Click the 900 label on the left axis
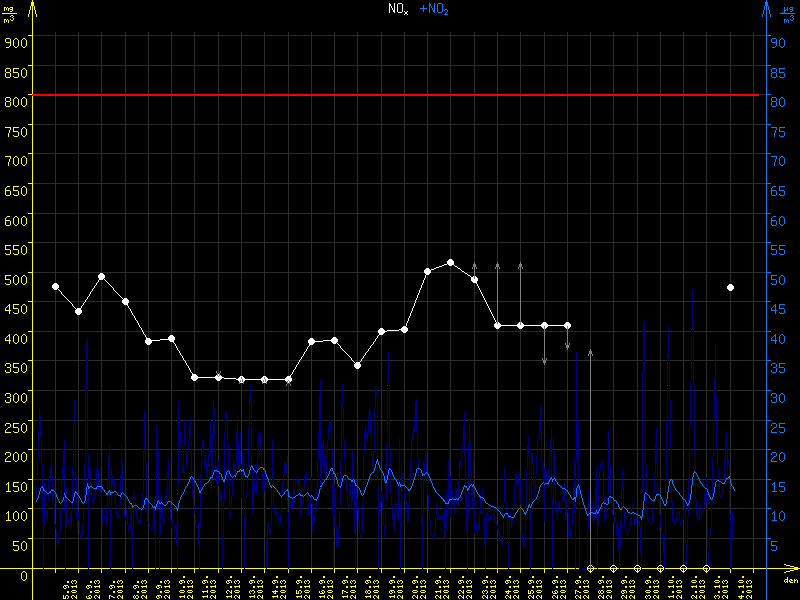800x600 pixels. pos(15,42)
